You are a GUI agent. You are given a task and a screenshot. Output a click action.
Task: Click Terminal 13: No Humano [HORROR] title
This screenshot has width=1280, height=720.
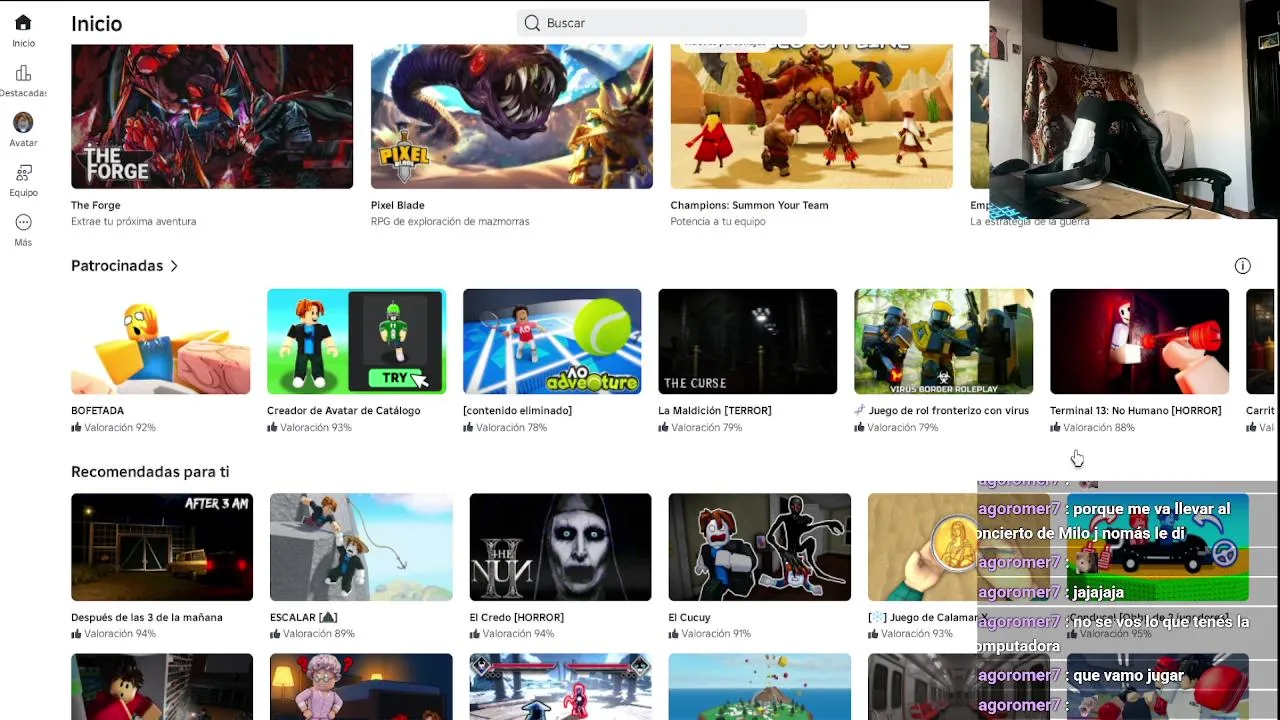click(x=1135, y=411)
